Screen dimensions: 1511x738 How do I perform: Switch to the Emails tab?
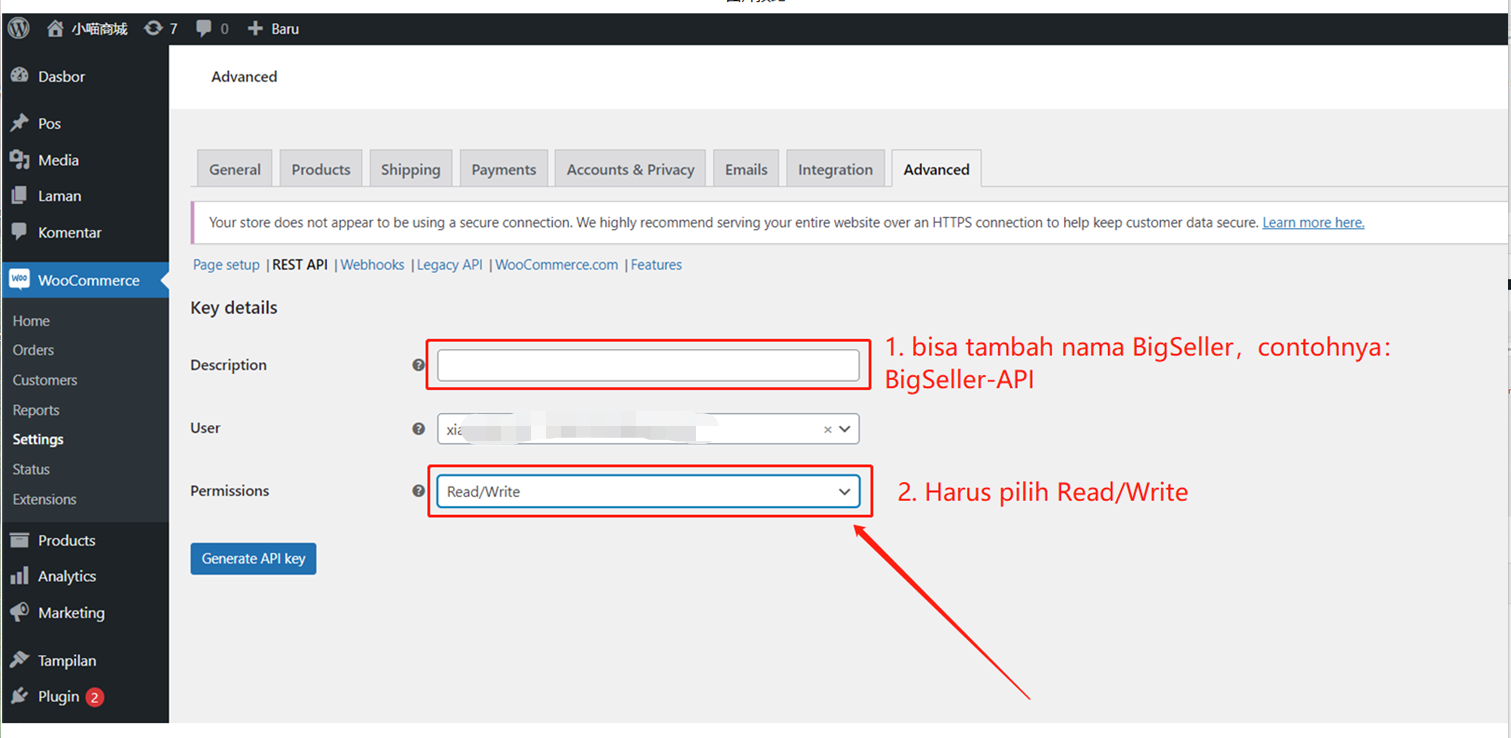(747, 169)
